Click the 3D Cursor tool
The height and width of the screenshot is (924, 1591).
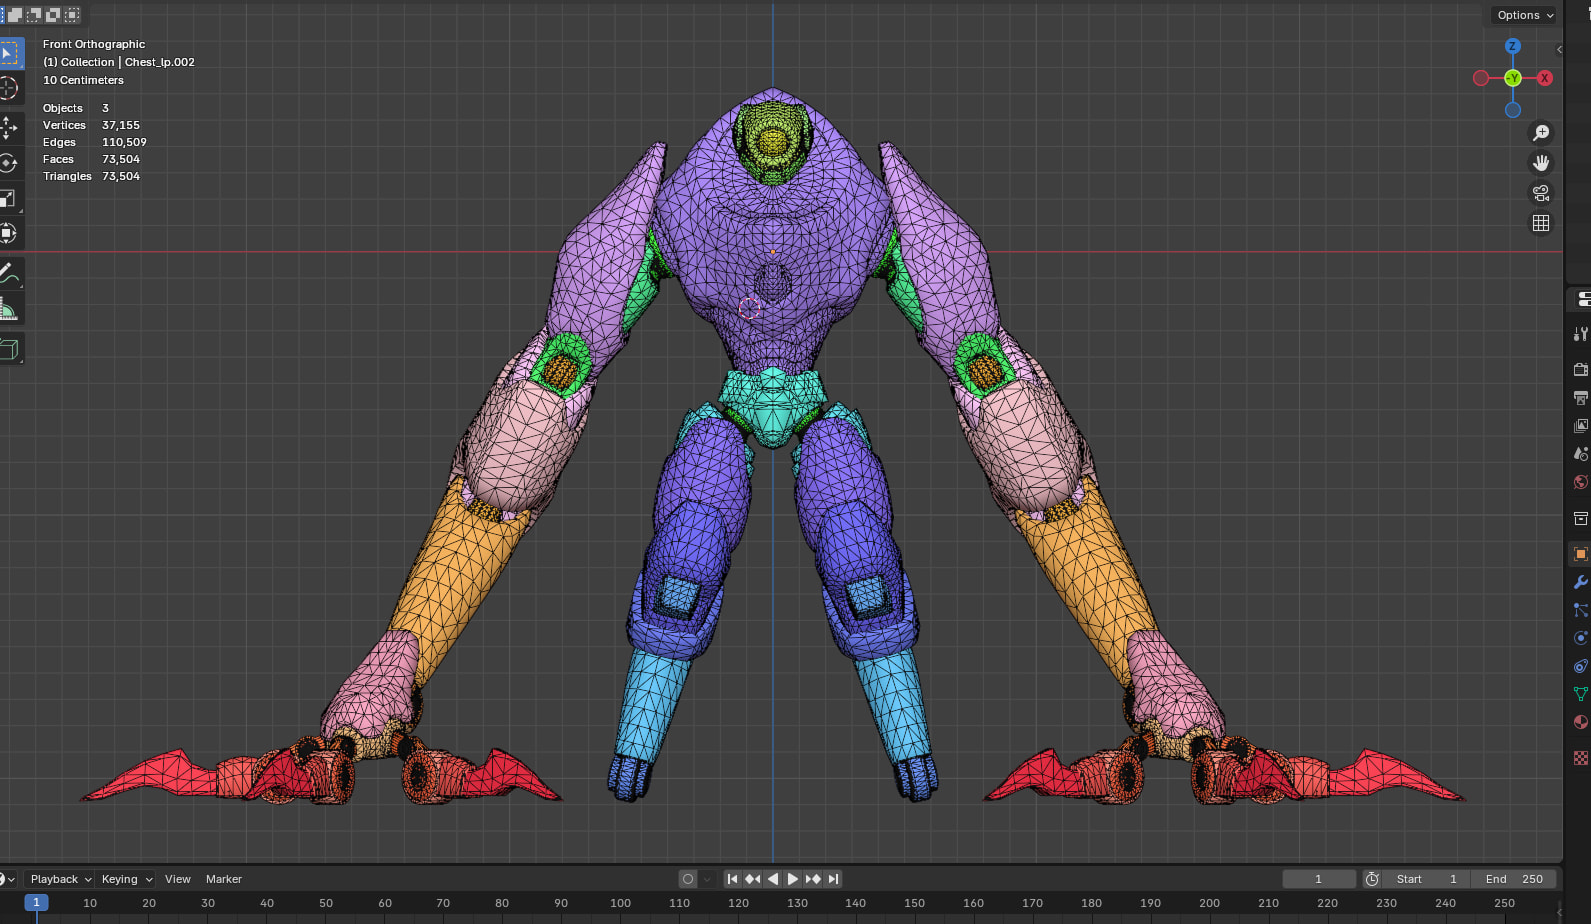click(9, 89)
